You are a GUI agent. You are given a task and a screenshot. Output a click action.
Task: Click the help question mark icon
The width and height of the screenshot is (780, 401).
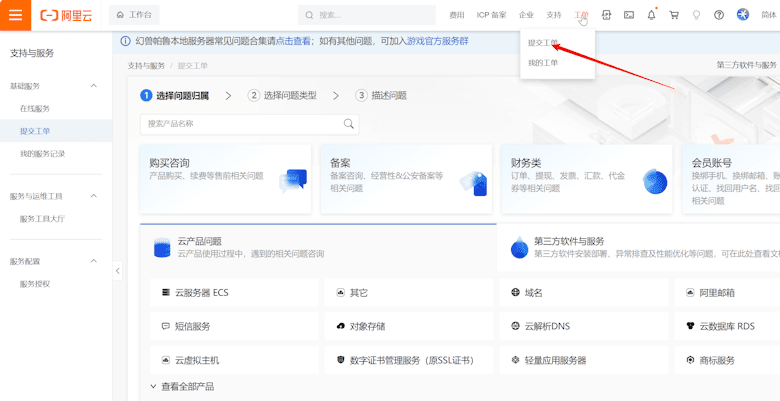click(x=719, y=15)
